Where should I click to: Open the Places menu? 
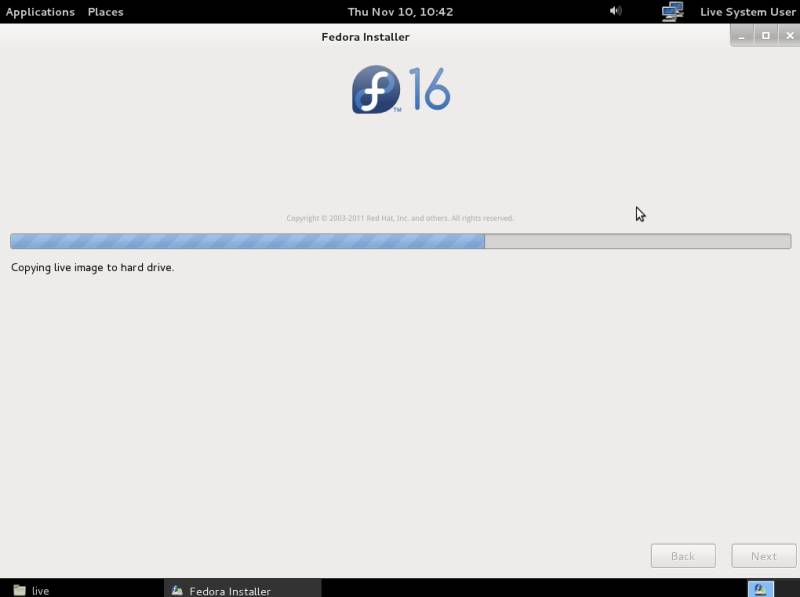pos(105,12)
